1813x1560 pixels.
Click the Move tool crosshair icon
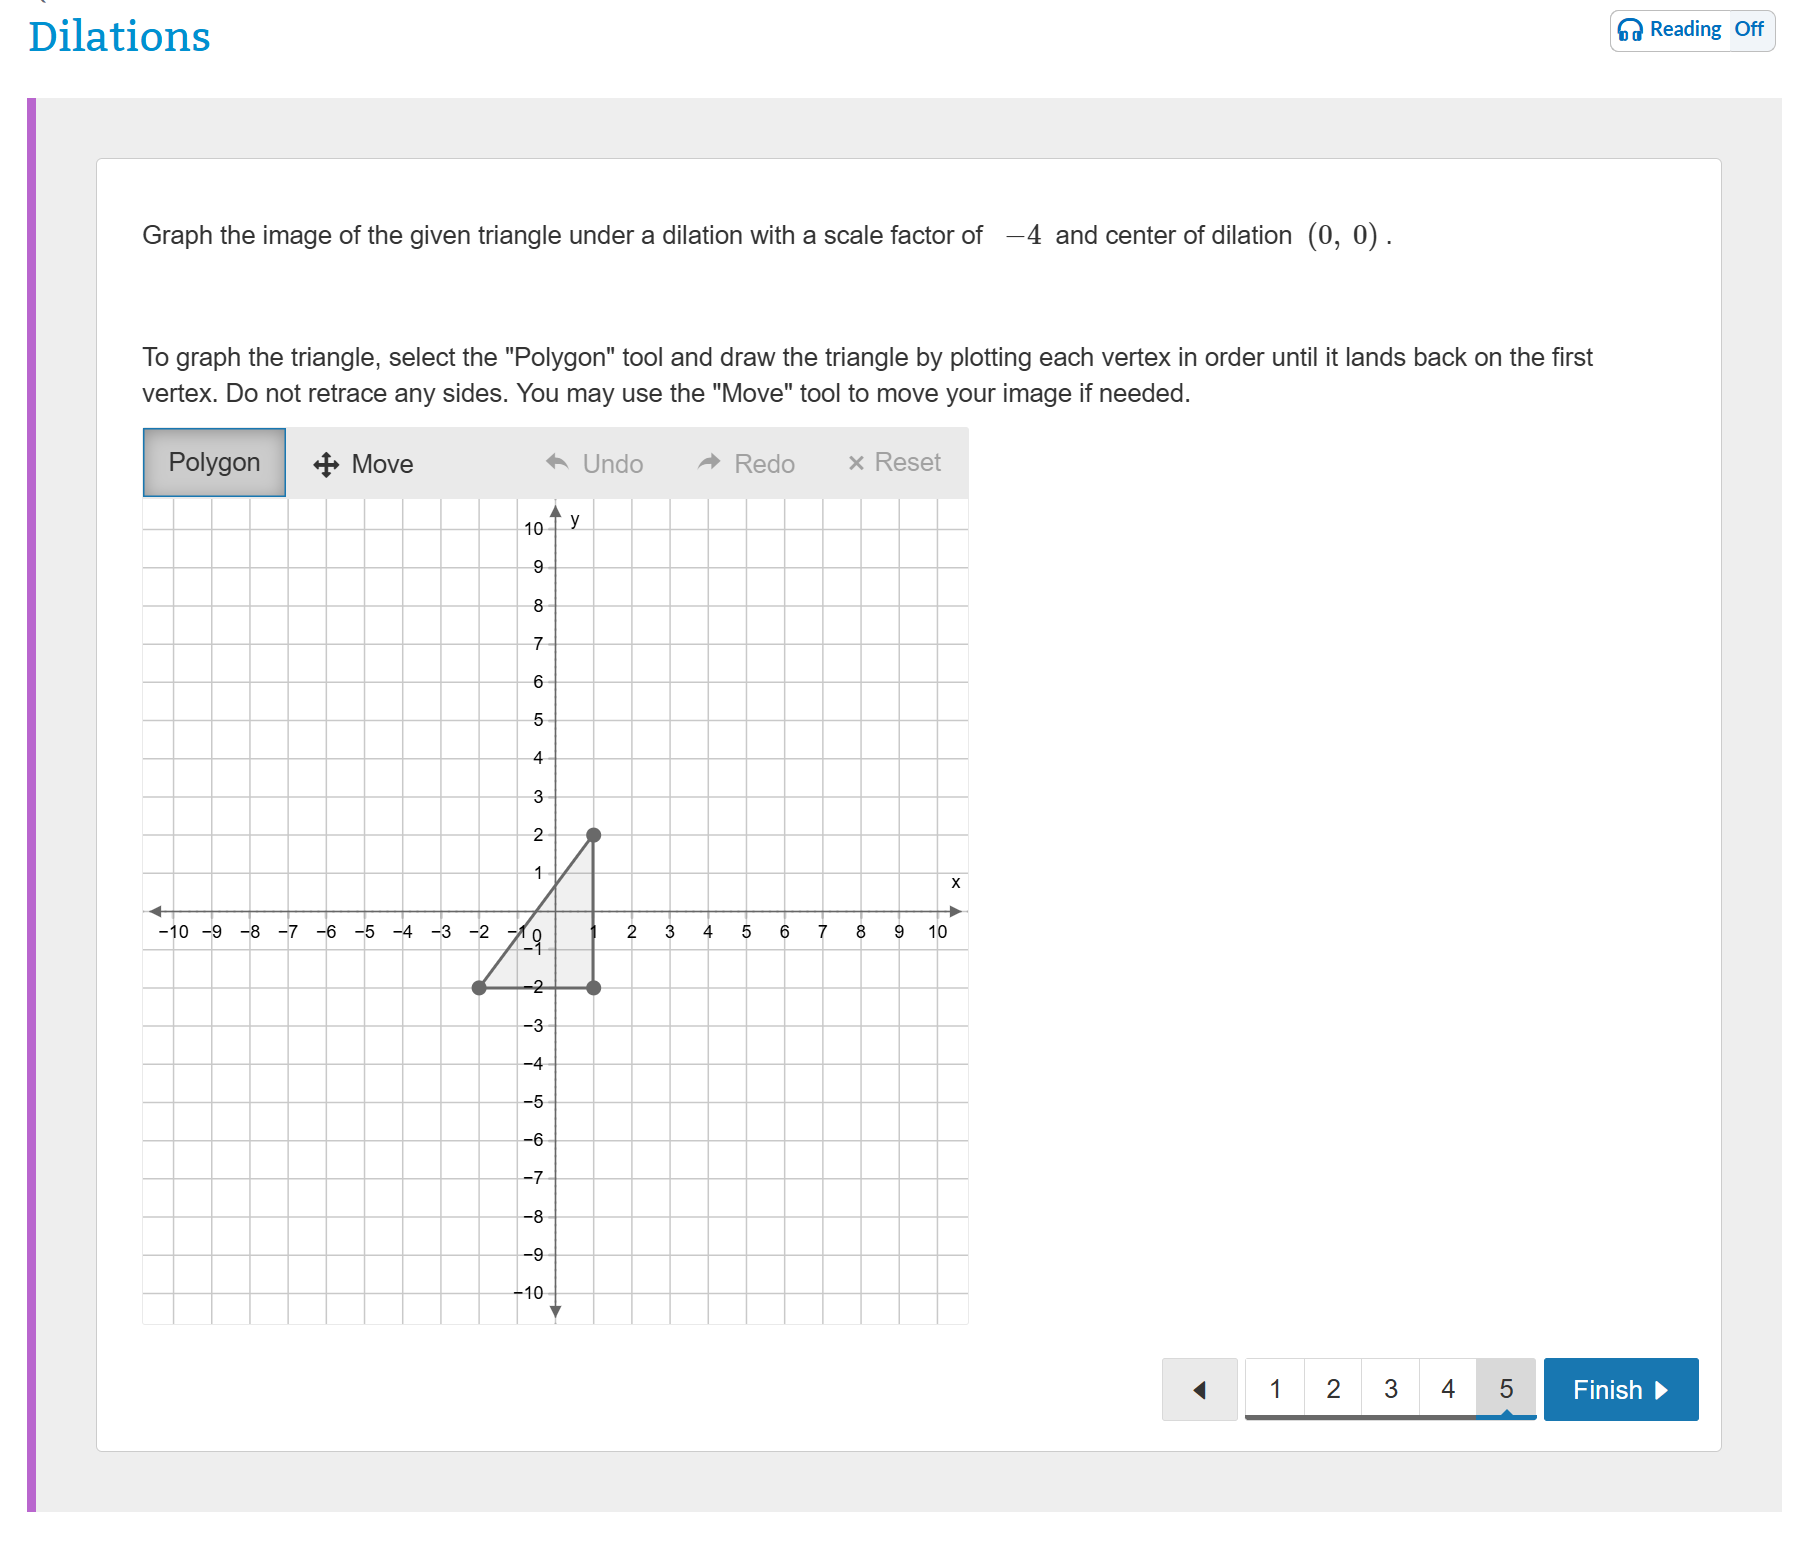pyautogui.click(x=327, y=463)
